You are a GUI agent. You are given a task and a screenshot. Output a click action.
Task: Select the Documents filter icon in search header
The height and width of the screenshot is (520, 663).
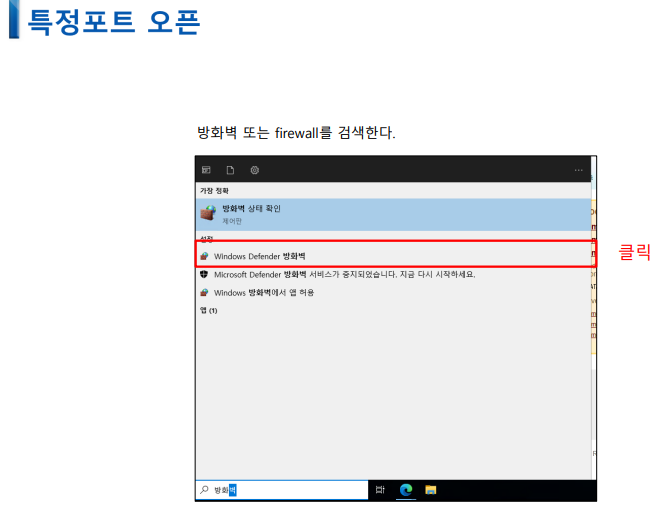(230, 170)
